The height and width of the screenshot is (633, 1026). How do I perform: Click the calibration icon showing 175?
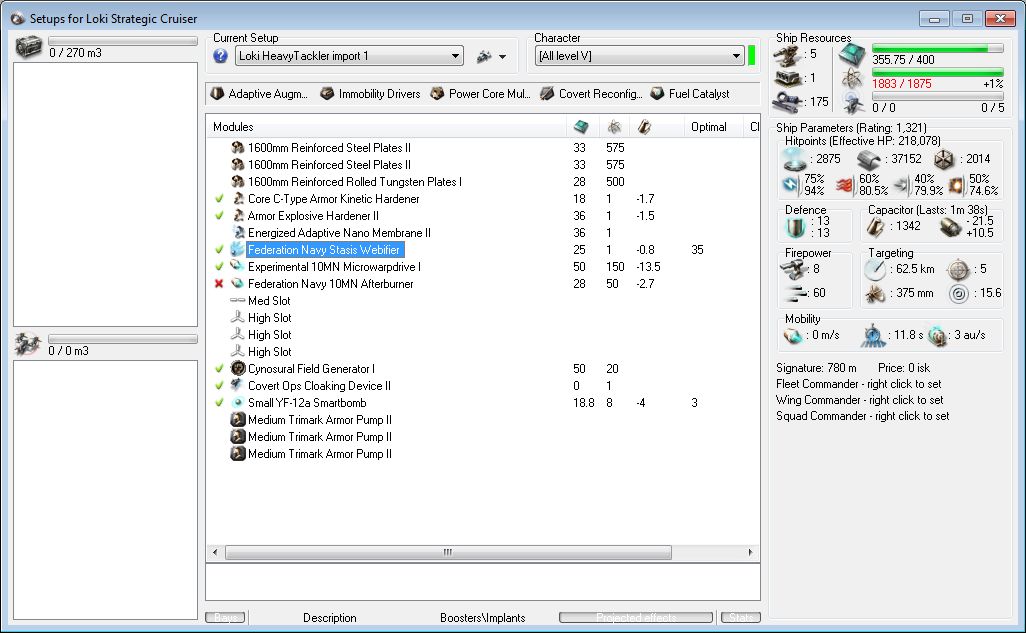[x=788, y=102]
